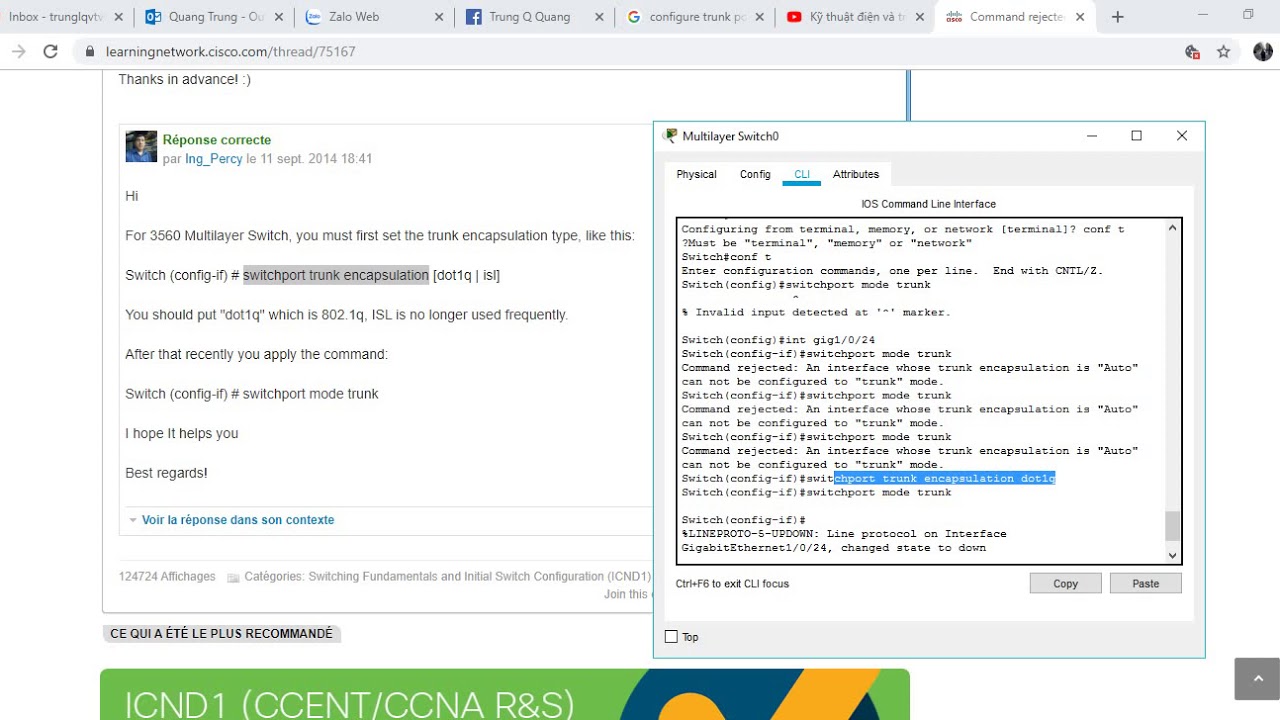
Task: Switch to the YouTube Kỹ thuật điện tab
Action: [x=850, y=17]
